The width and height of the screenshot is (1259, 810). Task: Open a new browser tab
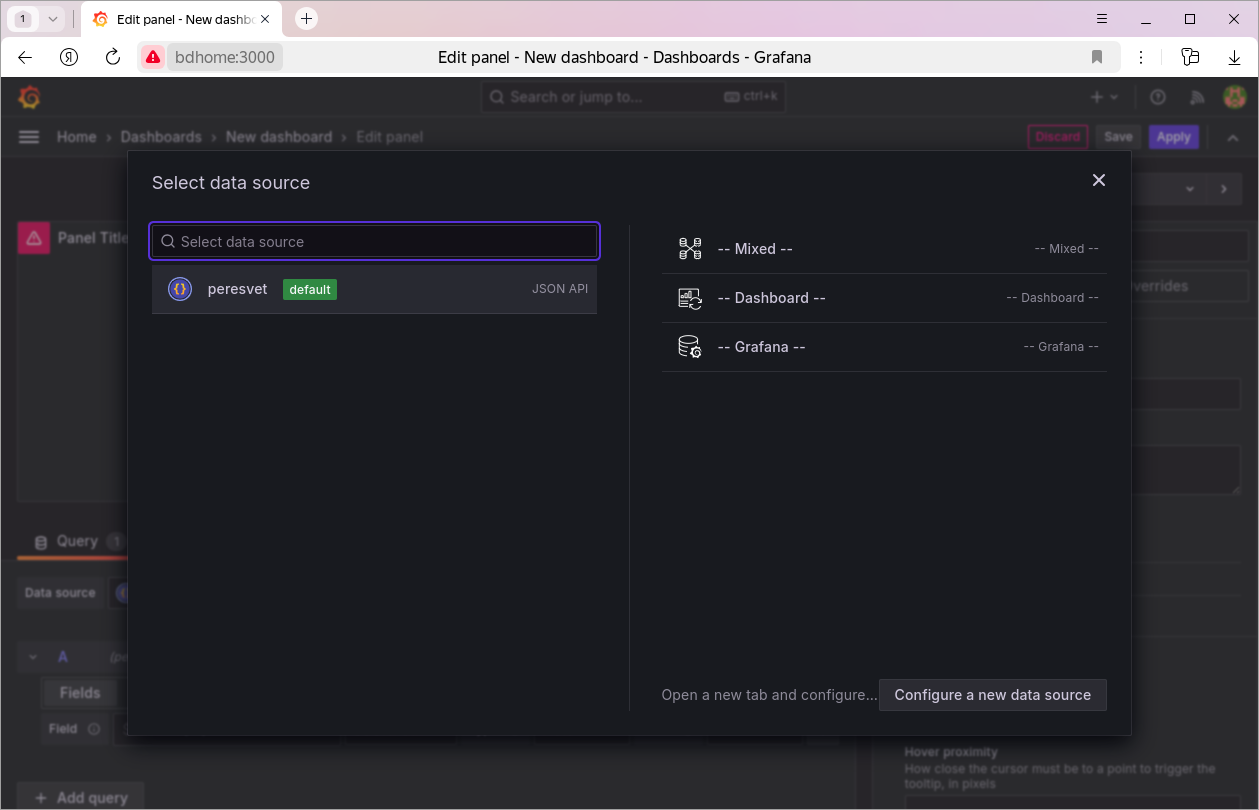point(307,18)
